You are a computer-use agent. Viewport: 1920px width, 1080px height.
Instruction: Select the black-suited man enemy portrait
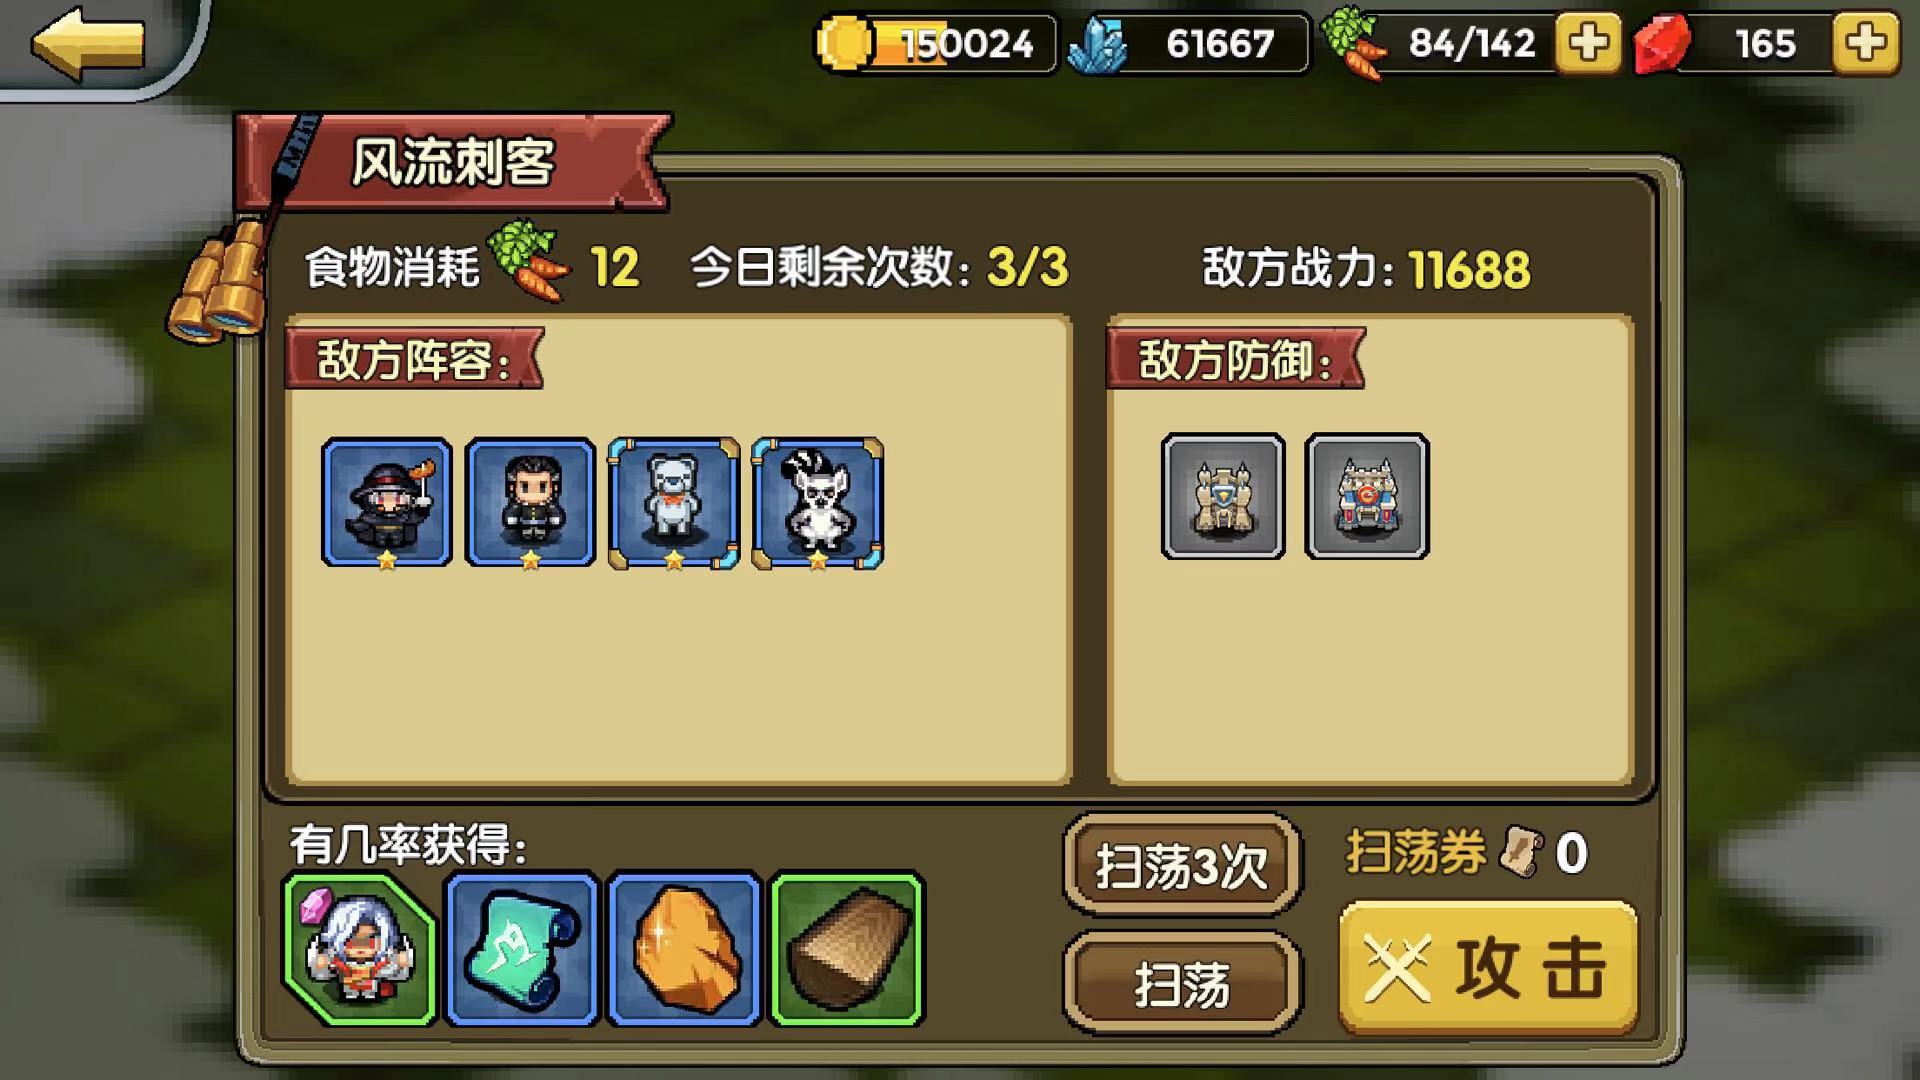530,503
